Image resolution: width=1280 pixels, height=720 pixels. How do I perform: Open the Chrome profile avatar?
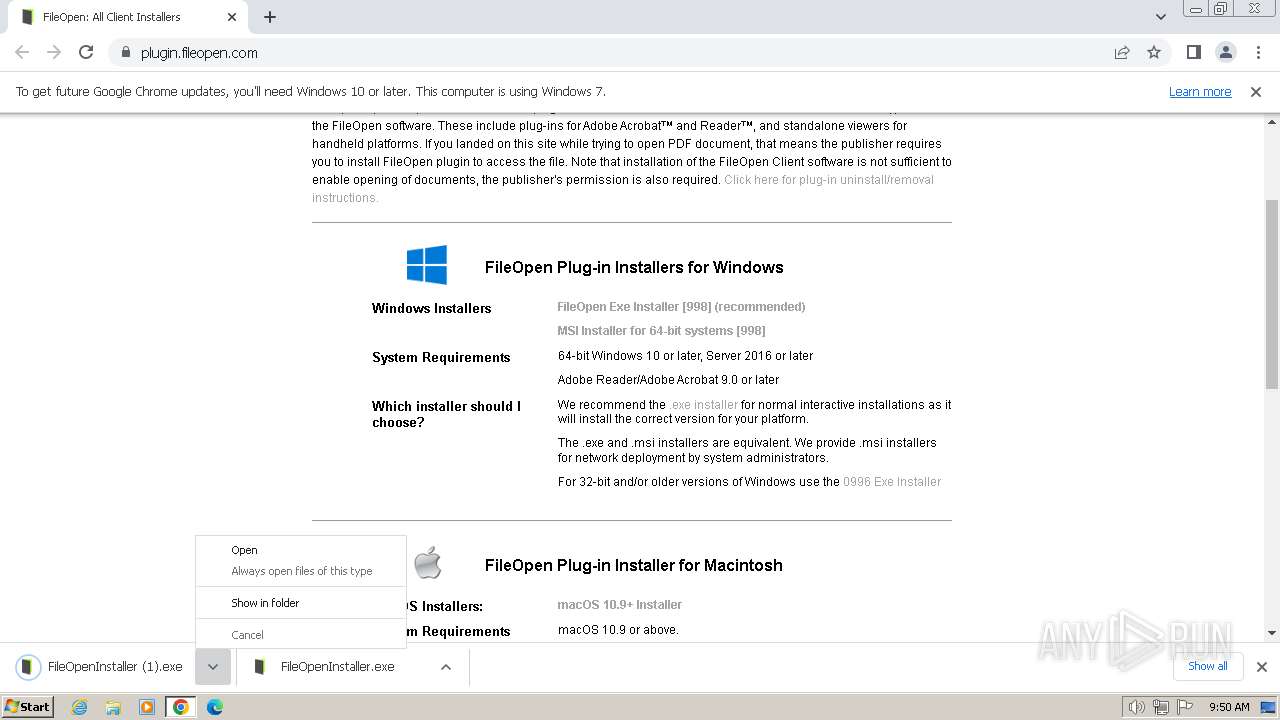(x=1225, y=53)
